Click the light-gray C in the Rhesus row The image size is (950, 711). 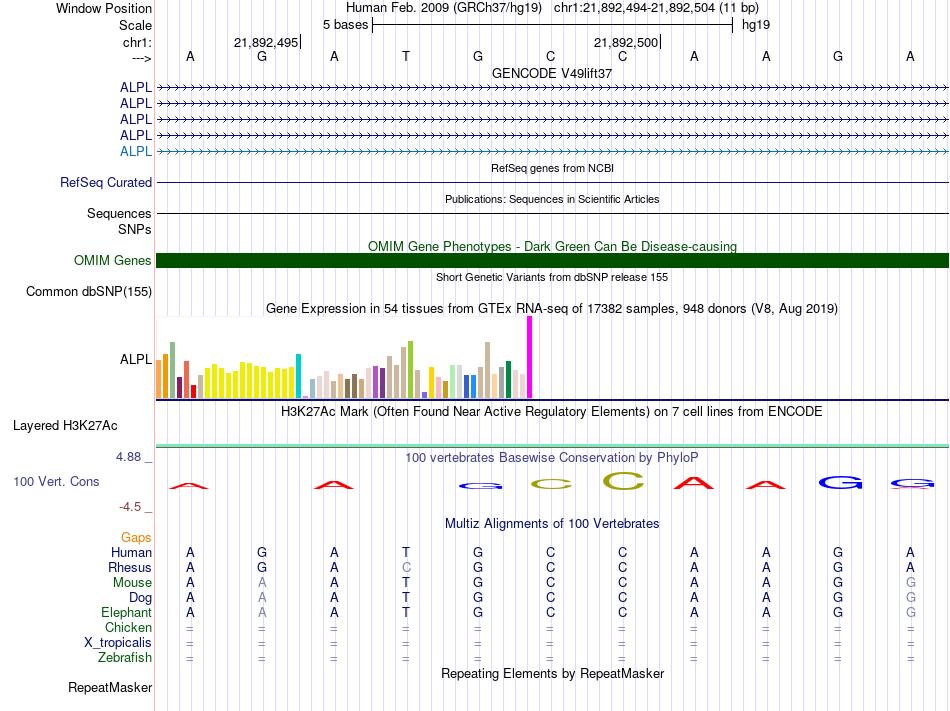point(406,567)
